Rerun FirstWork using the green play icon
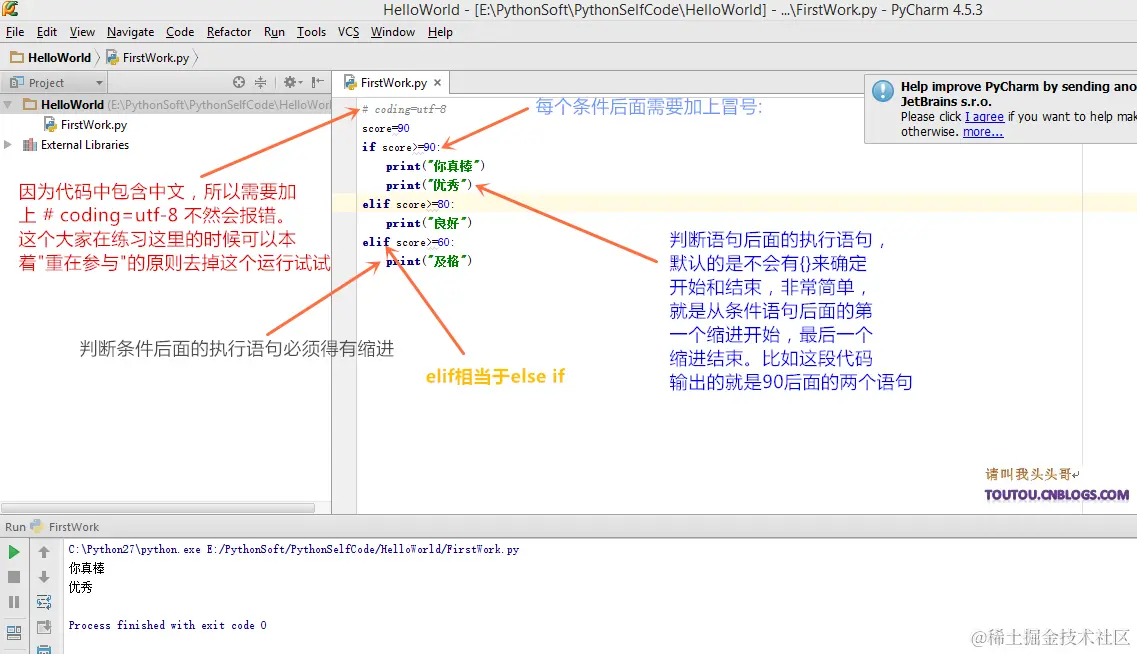1137x654 pixels. [x=14, y=551]
